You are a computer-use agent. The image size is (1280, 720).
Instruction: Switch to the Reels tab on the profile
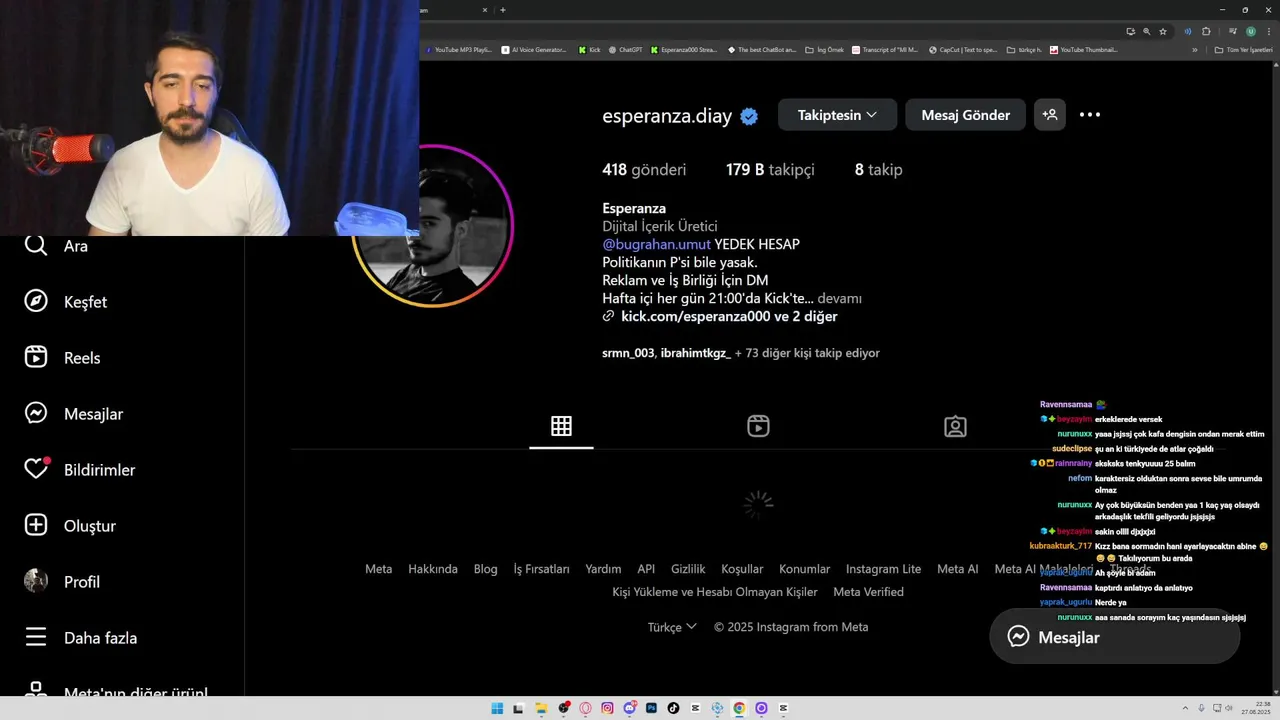click(758, 426)
